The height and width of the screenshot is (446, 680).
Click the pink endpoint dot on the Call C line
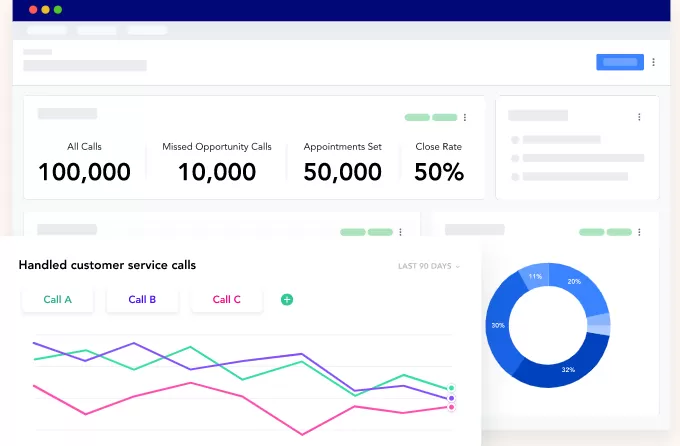(x=452, y=407)
